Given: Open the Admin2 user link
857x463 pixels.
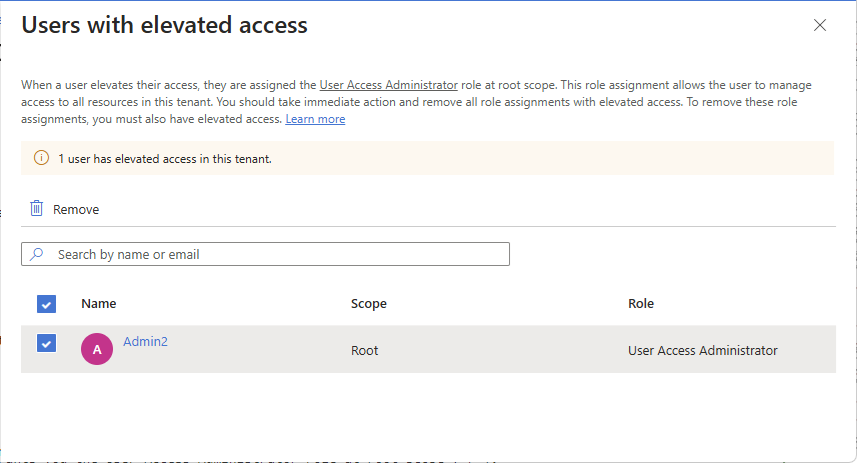Looking at the screenshot, I should pyautogui.click(x=145, y=341).
